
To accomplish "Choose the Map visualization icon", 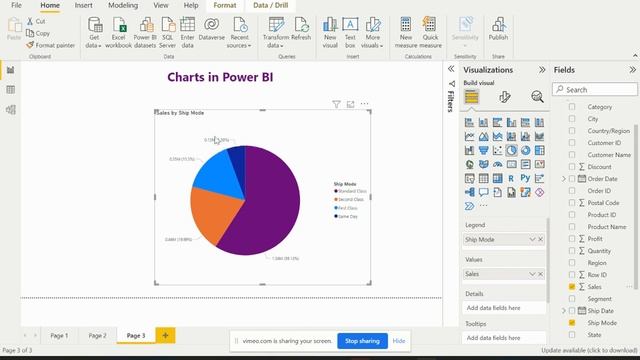I will pos(469,164).
